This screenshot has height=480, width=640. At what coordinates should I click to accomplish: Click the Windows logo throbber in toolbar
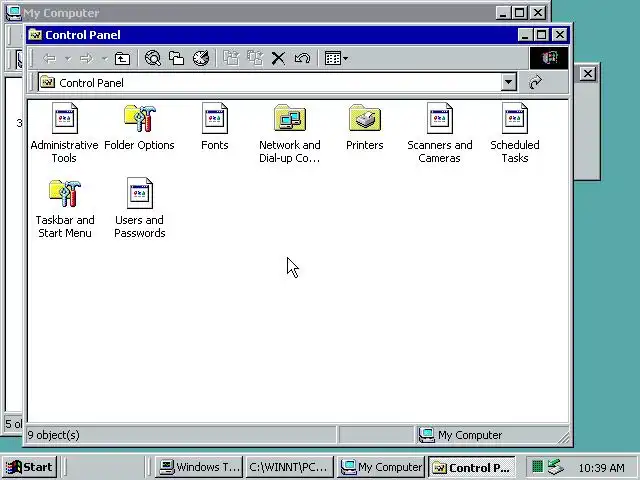point(549,58)
